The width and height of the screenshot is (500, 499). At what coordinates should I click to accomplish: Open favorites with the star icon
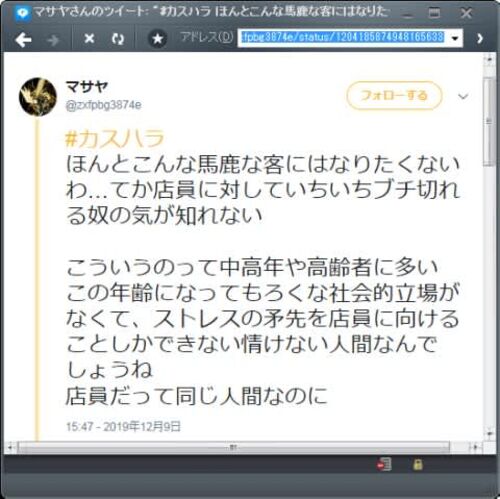157,39
